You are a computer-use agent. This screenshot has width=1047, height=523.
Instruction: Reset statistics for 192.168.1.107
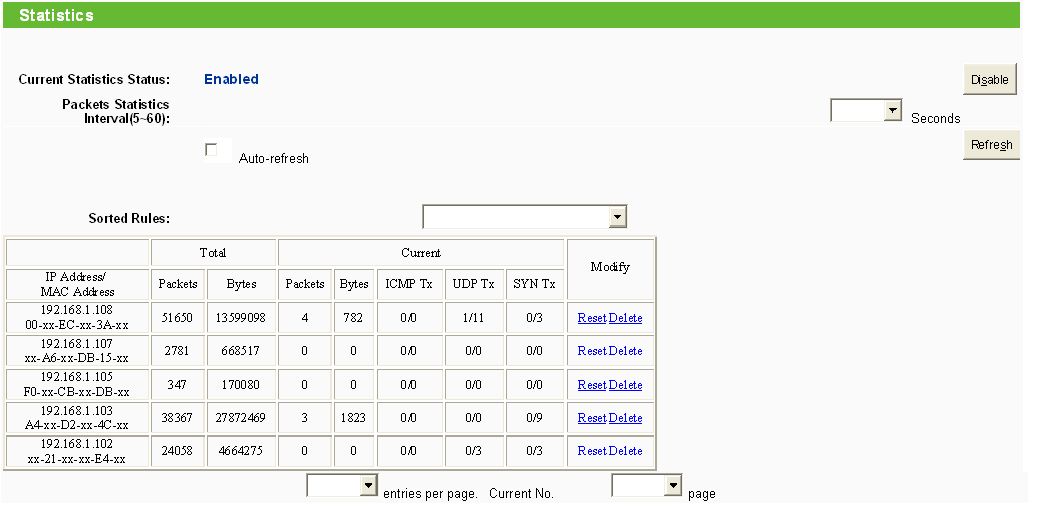click(x=592, y=351)
